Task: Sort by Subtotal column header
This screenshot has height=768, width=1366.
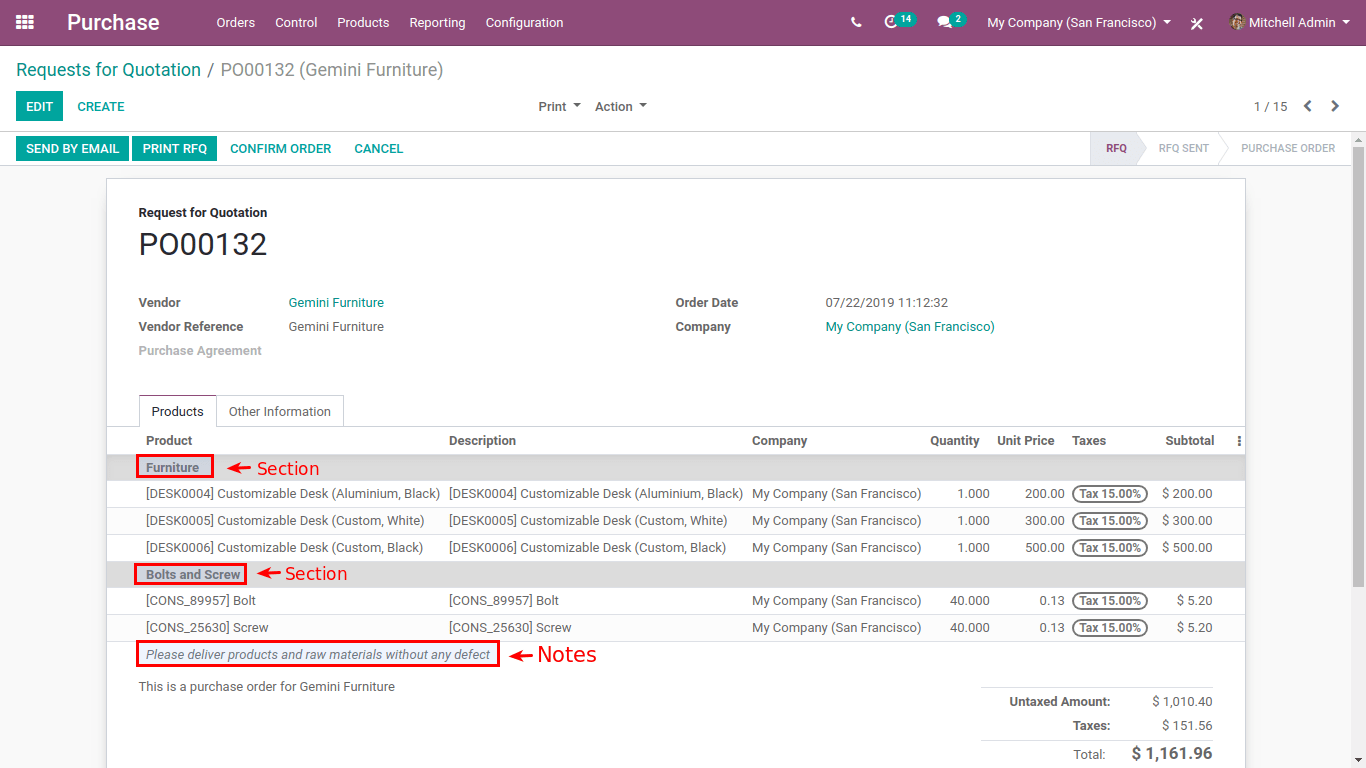Action: point(1190,441)
